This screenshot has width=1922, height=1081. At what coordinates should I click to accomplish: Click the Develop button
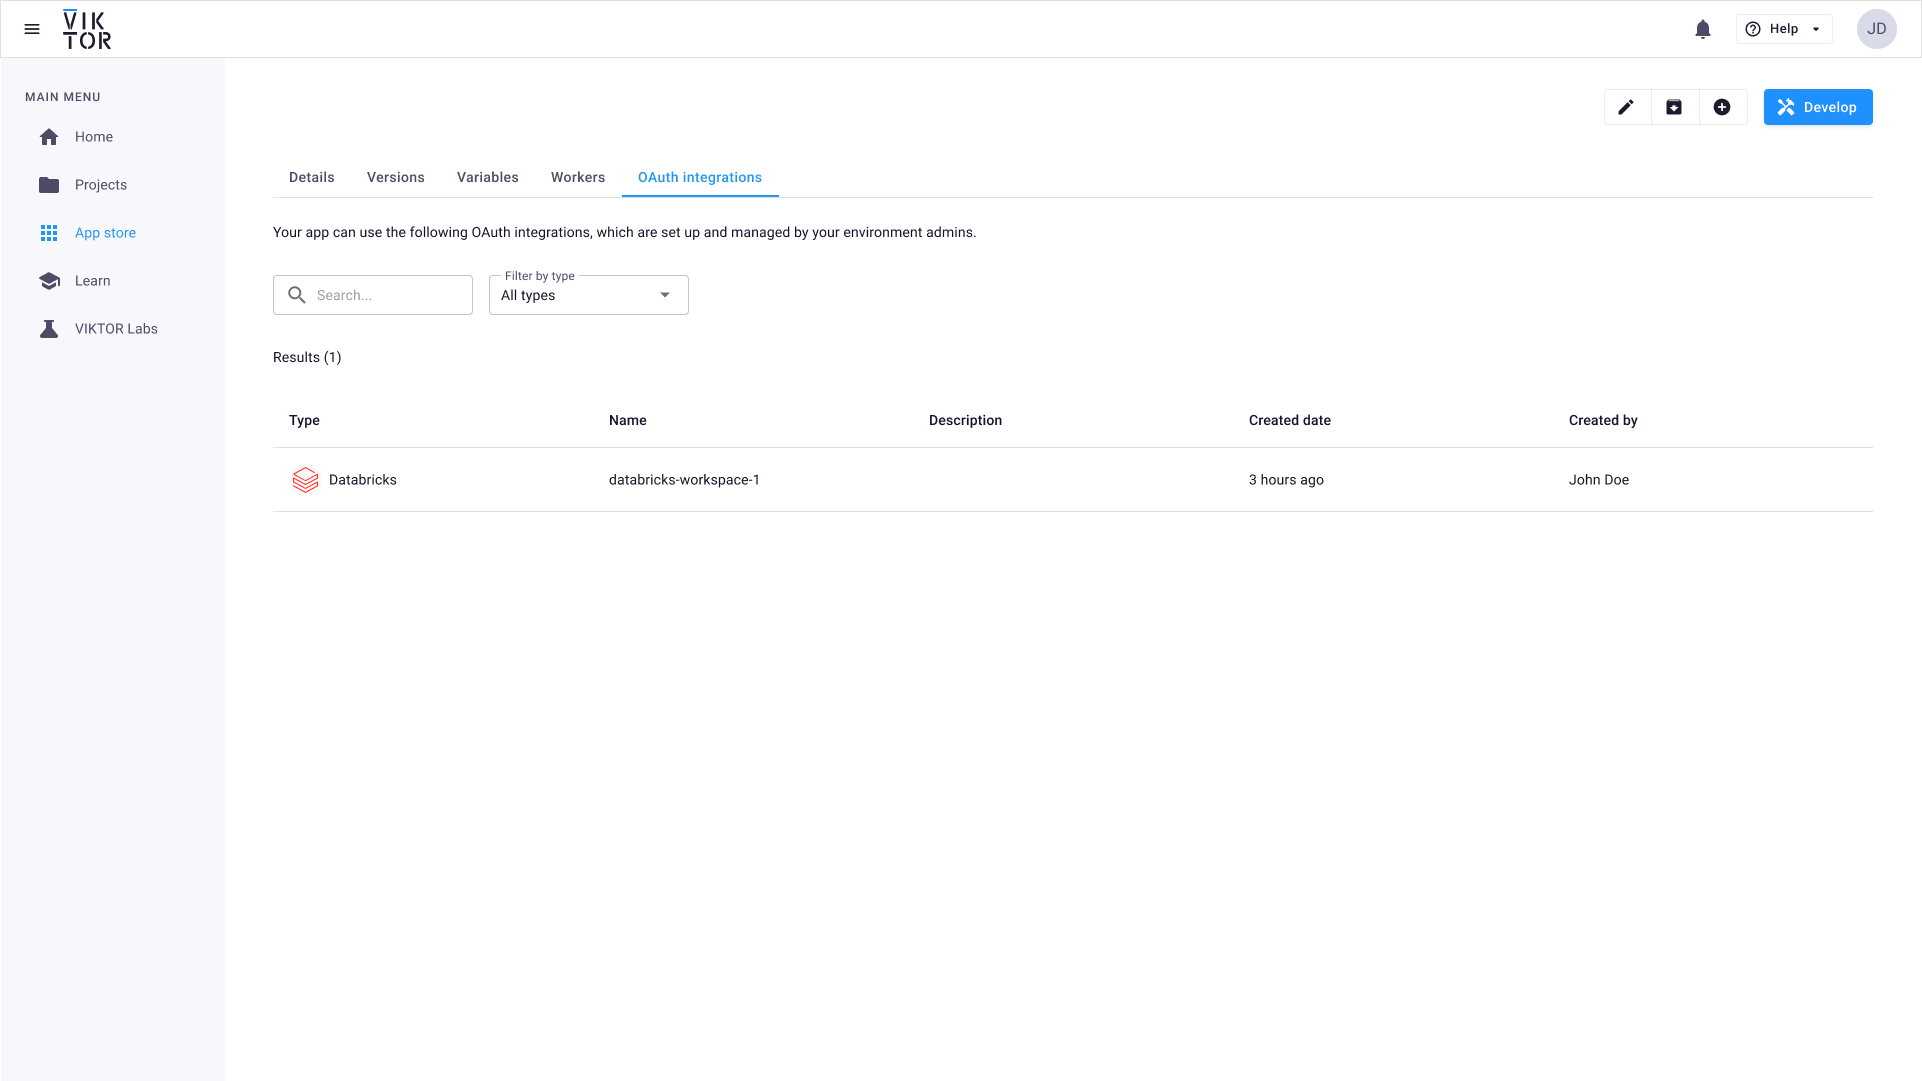pos(1817,107)
